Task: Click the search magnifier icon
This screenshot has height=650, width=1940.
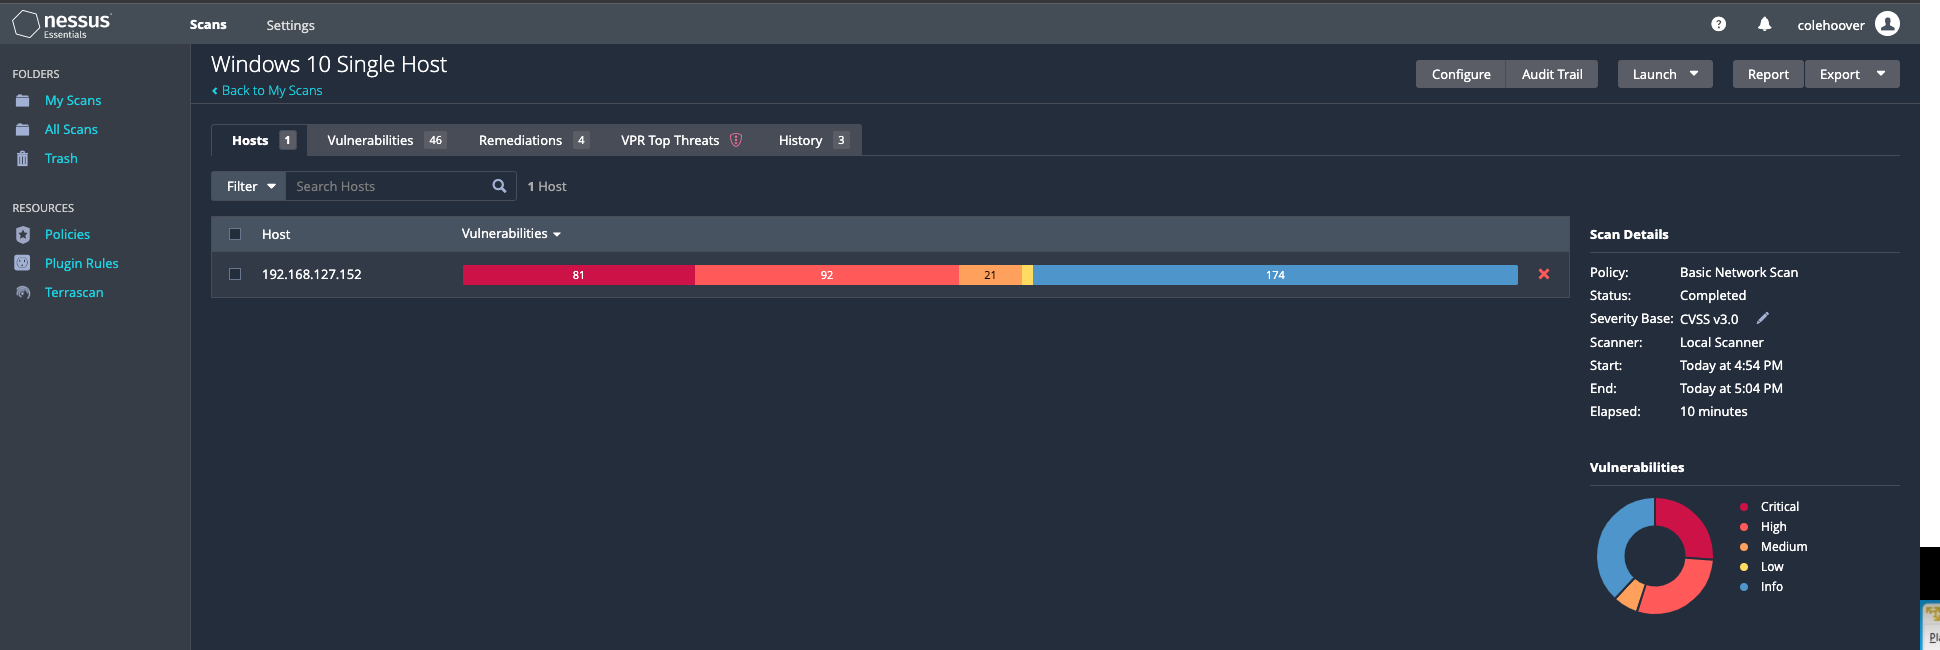Action: pyautogui.click(x=499, y=186)
